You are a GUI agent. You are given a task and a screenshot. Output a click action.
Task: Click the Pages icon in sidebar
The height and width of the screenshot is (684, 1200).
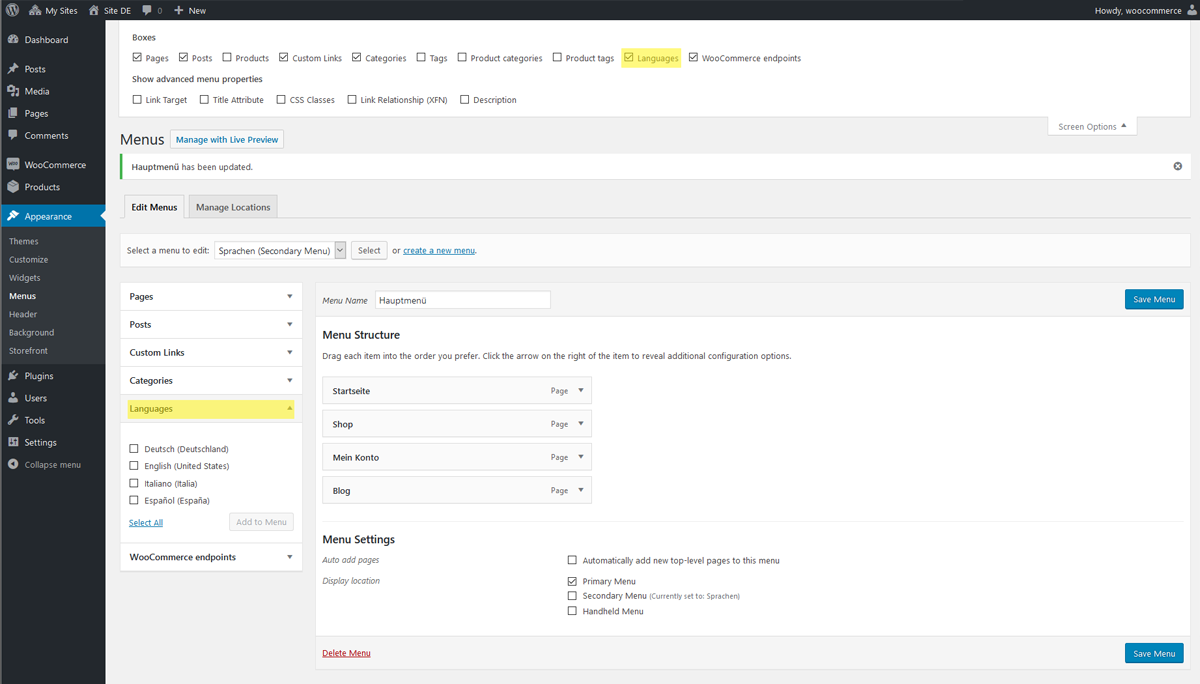tap(13, 113)
